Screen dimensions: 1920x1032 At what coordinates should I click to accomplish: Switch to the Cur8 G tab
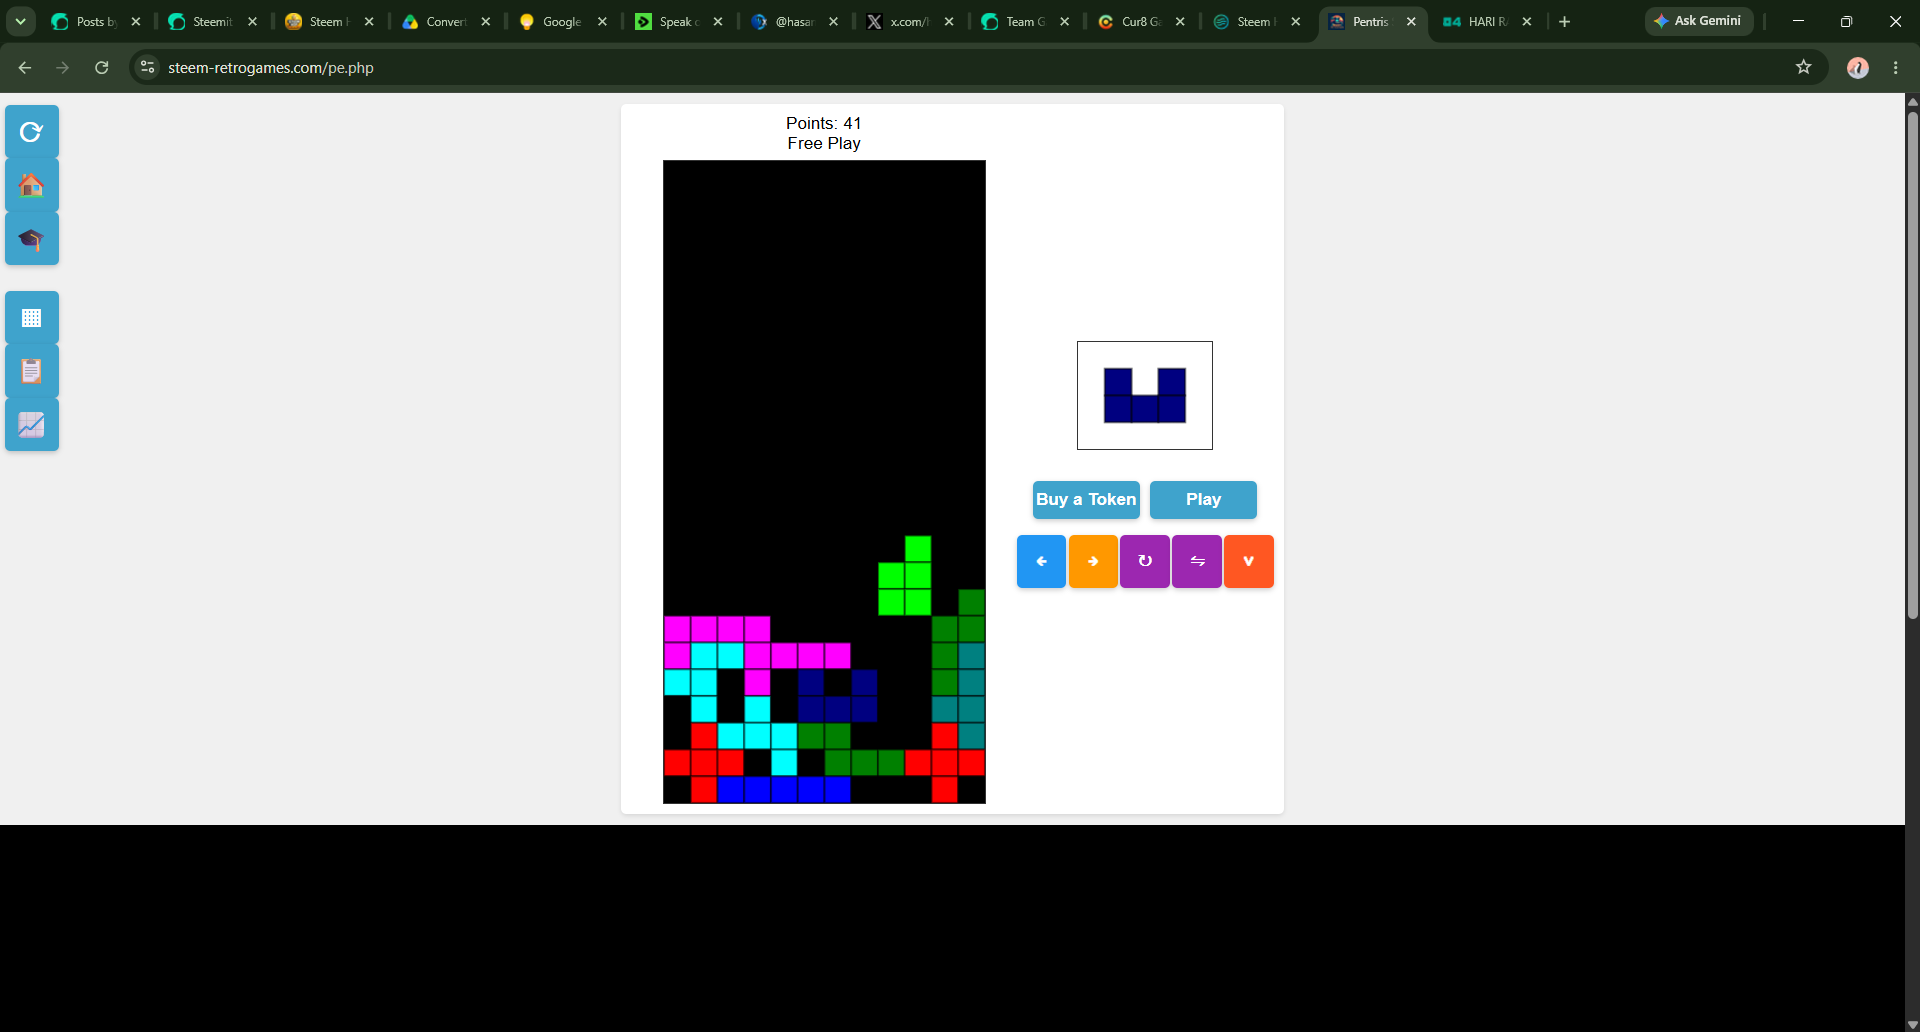coord(1140,21)
